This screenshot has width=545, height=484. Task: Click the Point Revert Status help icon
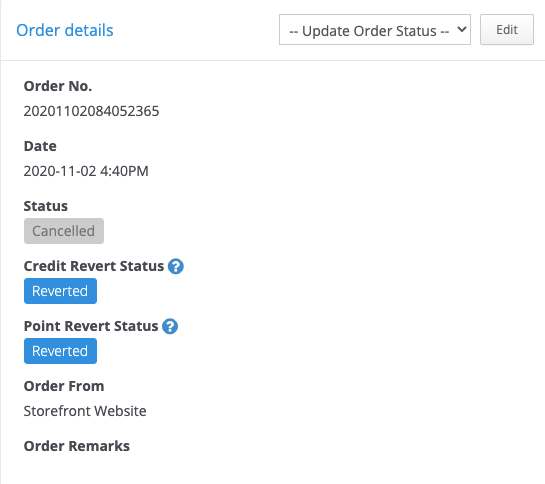pos(170,326)
